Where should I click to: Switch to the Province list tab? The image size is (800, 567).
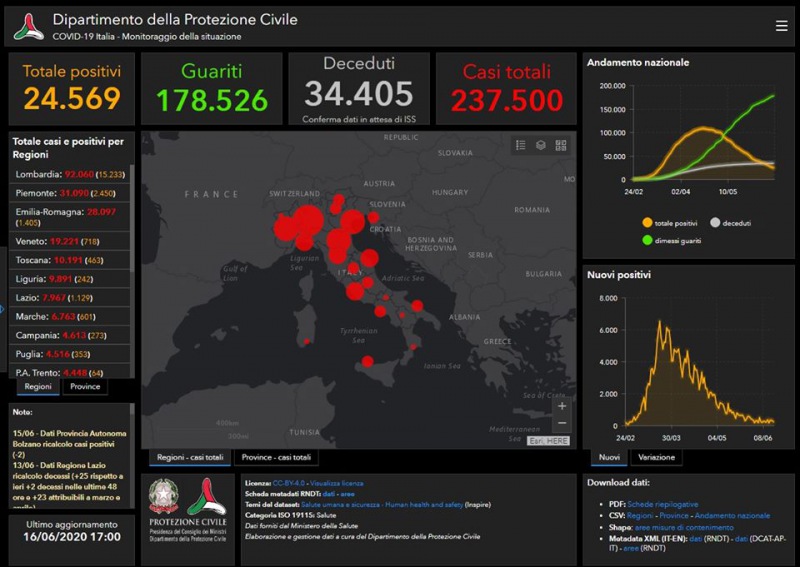click(x=85, y=387)
